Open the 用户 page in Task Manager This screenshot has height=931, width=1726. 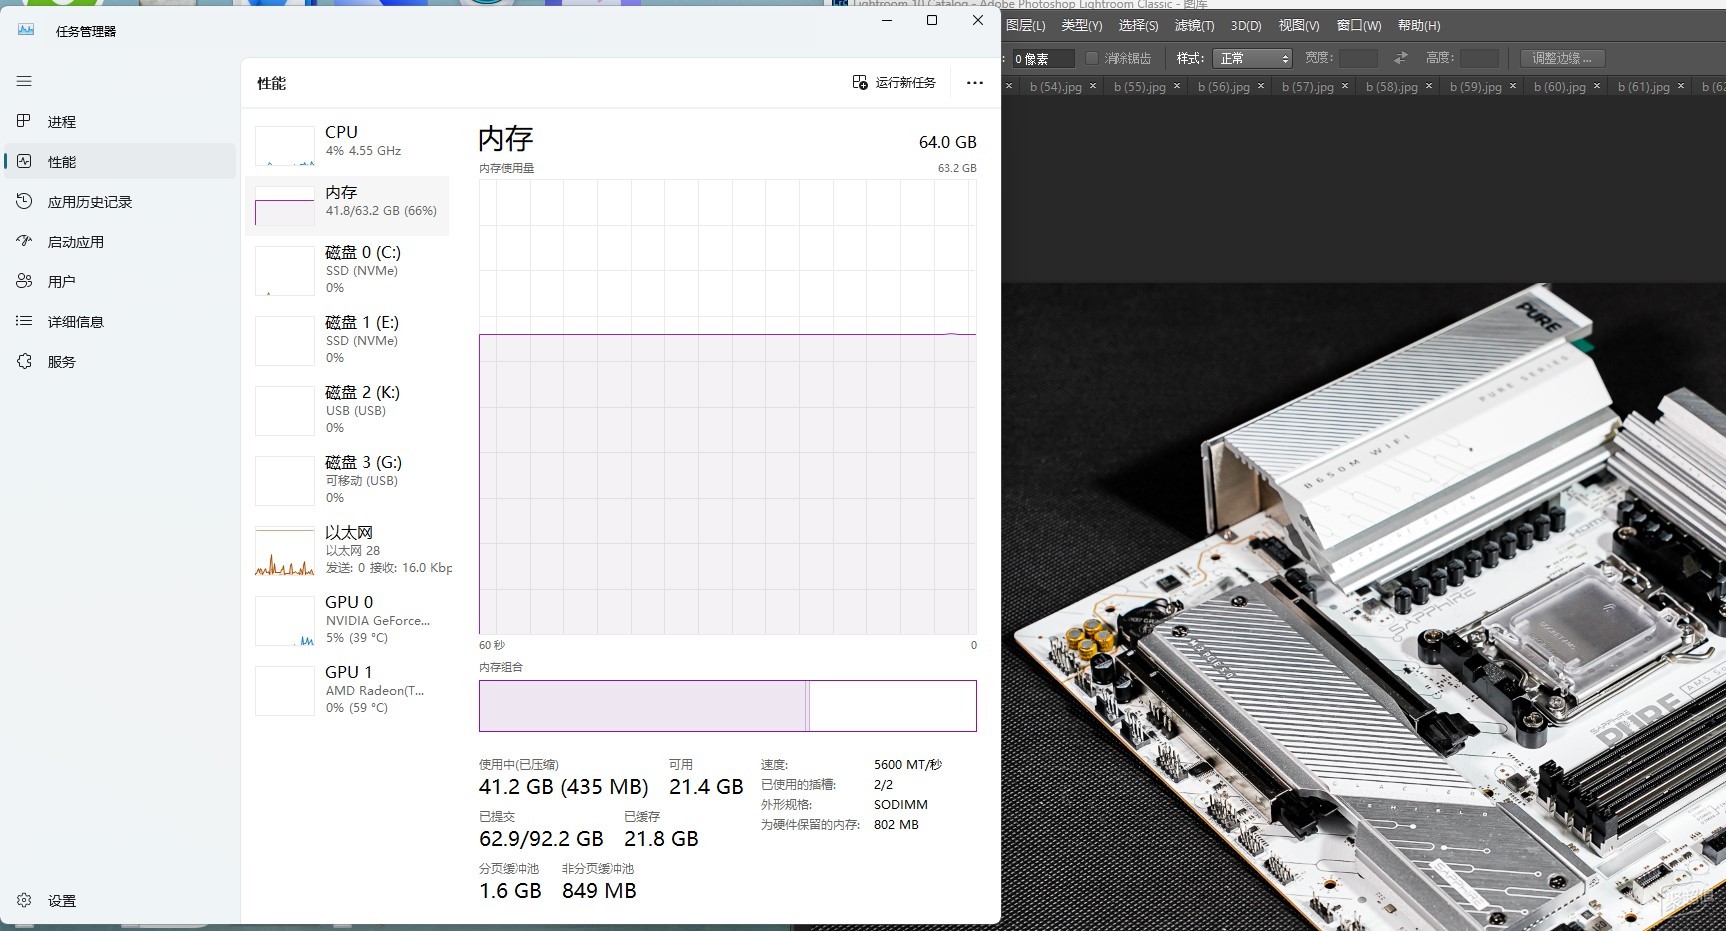click(x=119, y=282)
